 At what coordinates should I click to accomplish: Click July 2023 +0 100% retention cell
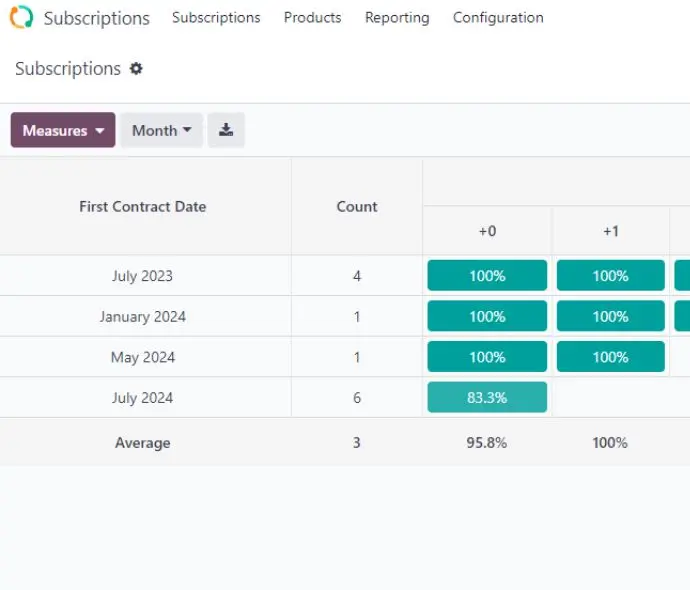pyautogui.click(x=487, y=275)
